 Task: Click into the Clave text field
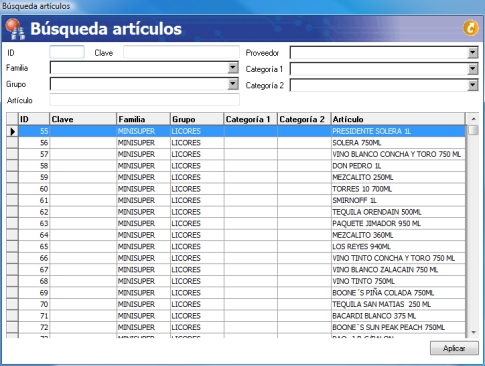181,52
